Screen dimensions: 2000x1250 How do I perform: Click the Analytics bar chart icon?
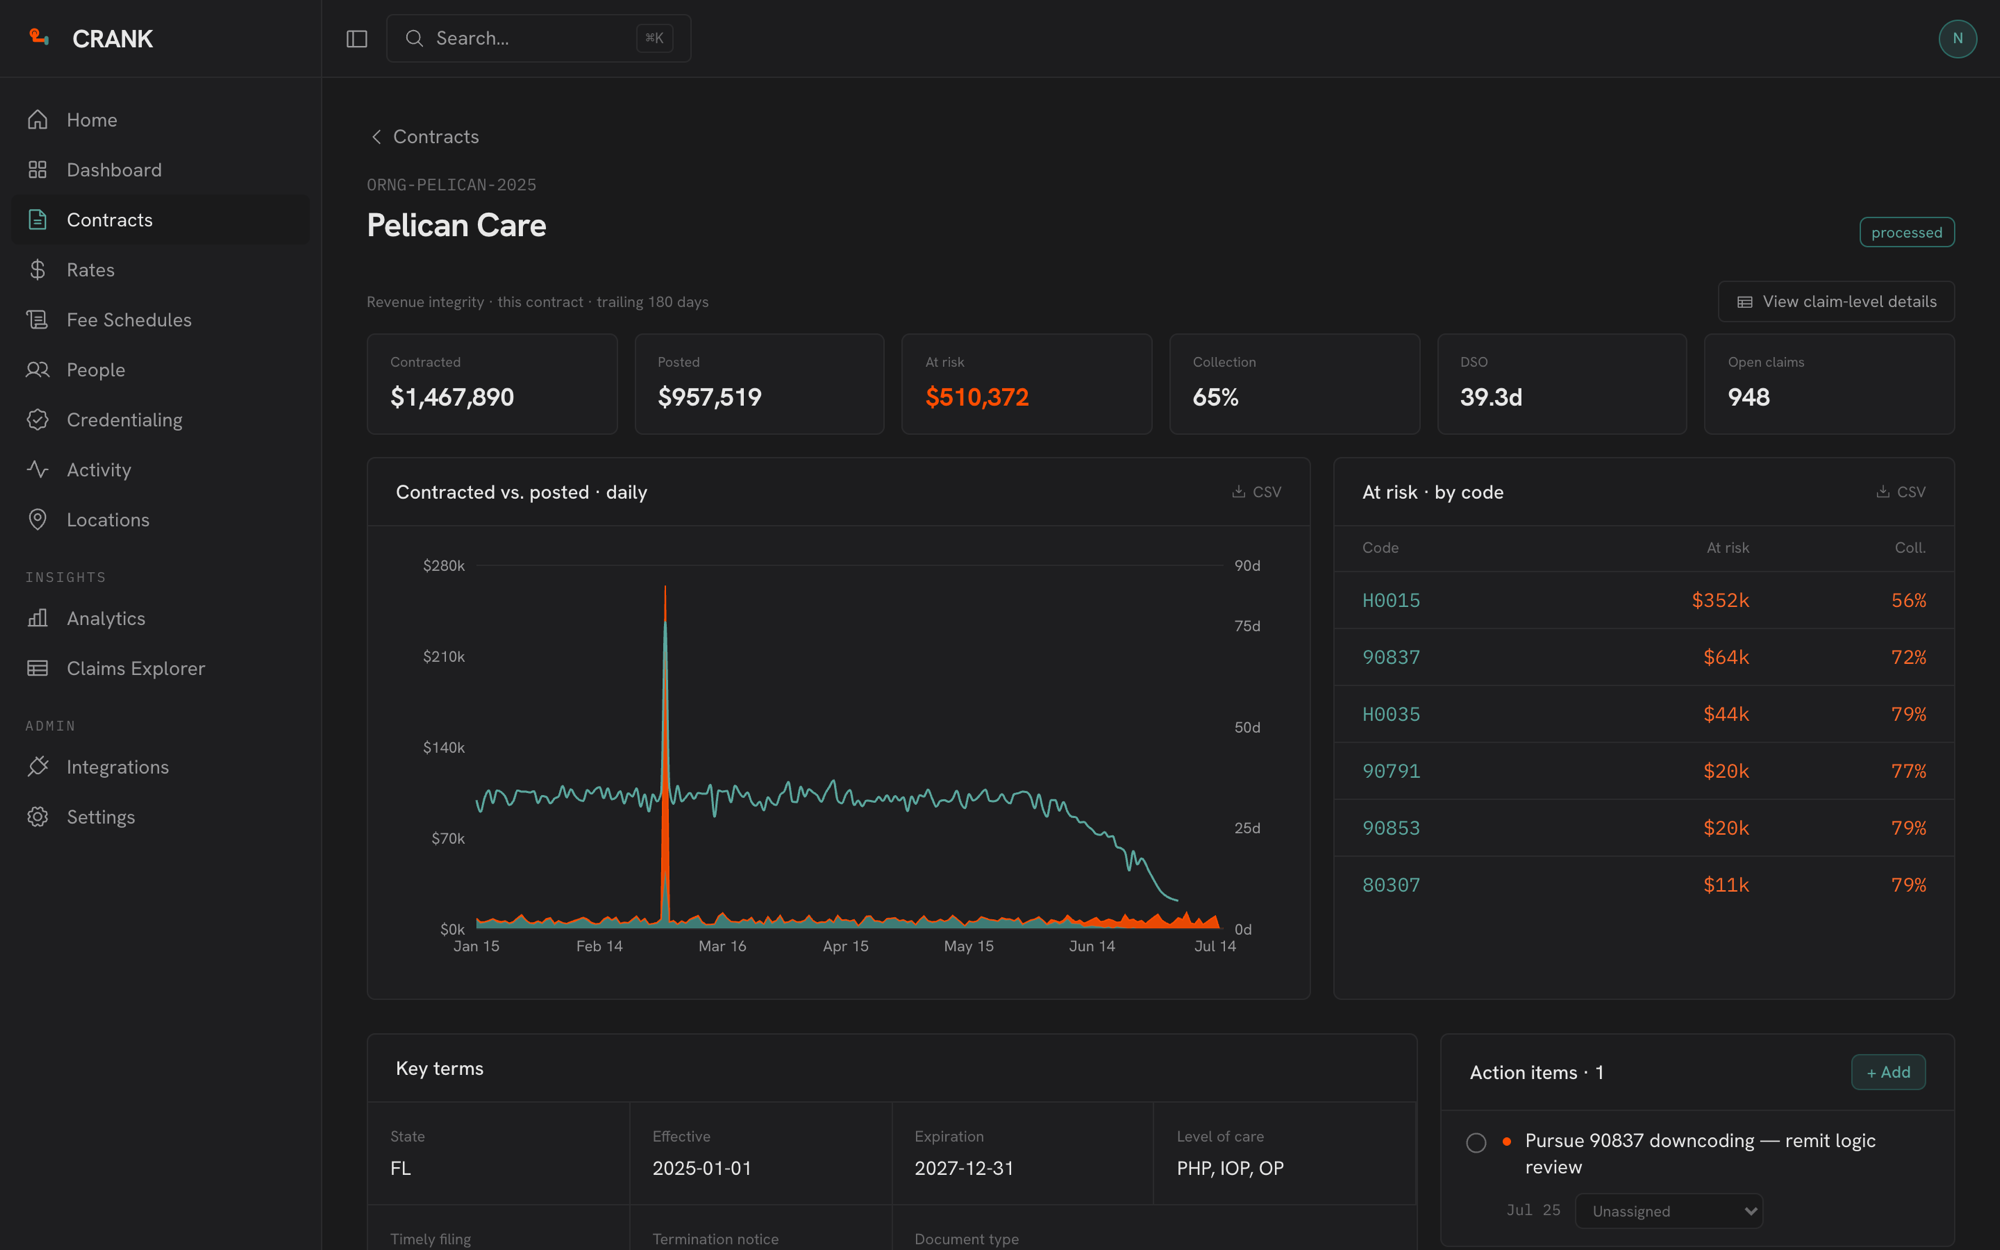pos(38,618)
